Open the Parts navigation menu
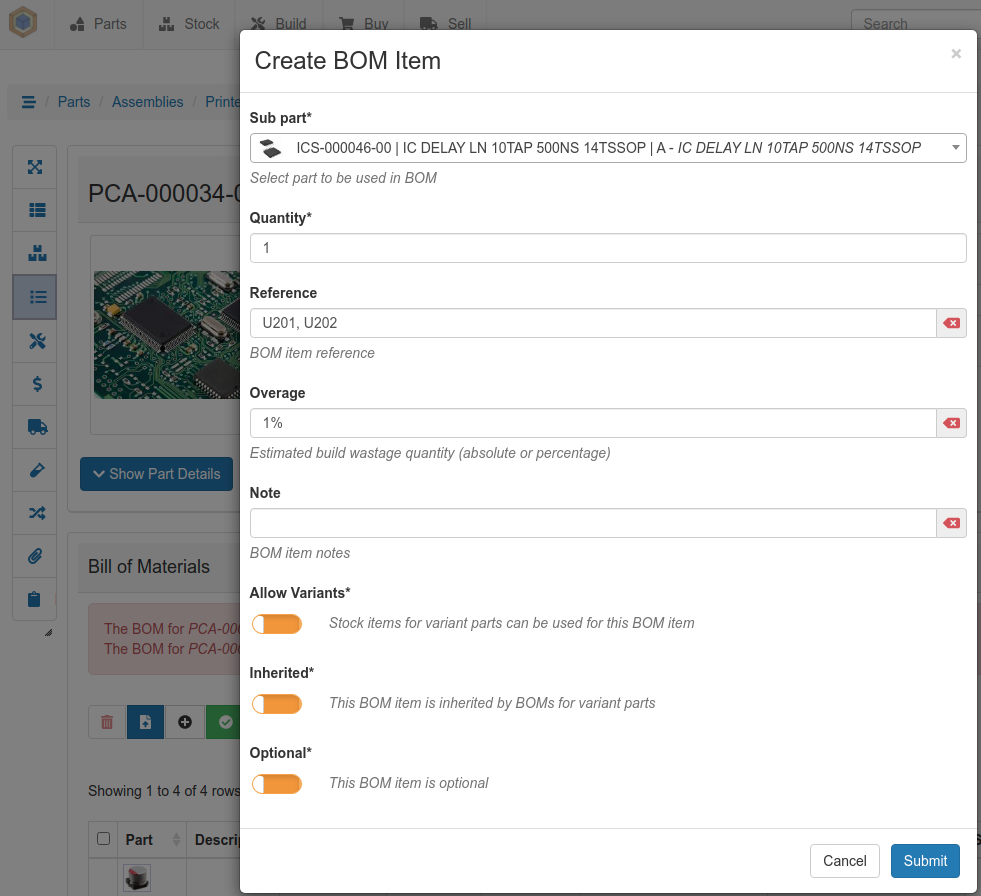The width and height of the screenshot is (981, 896). [x=98, y=24]
